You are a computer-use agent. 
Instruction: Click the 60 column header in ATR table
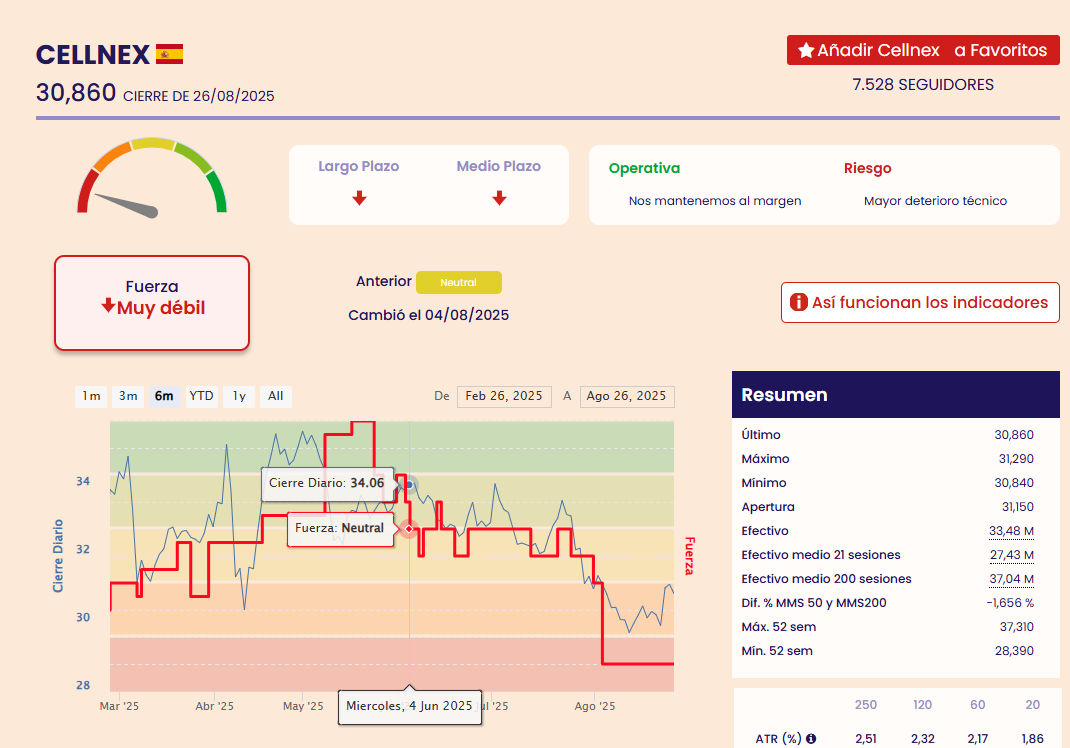point(978,705)
